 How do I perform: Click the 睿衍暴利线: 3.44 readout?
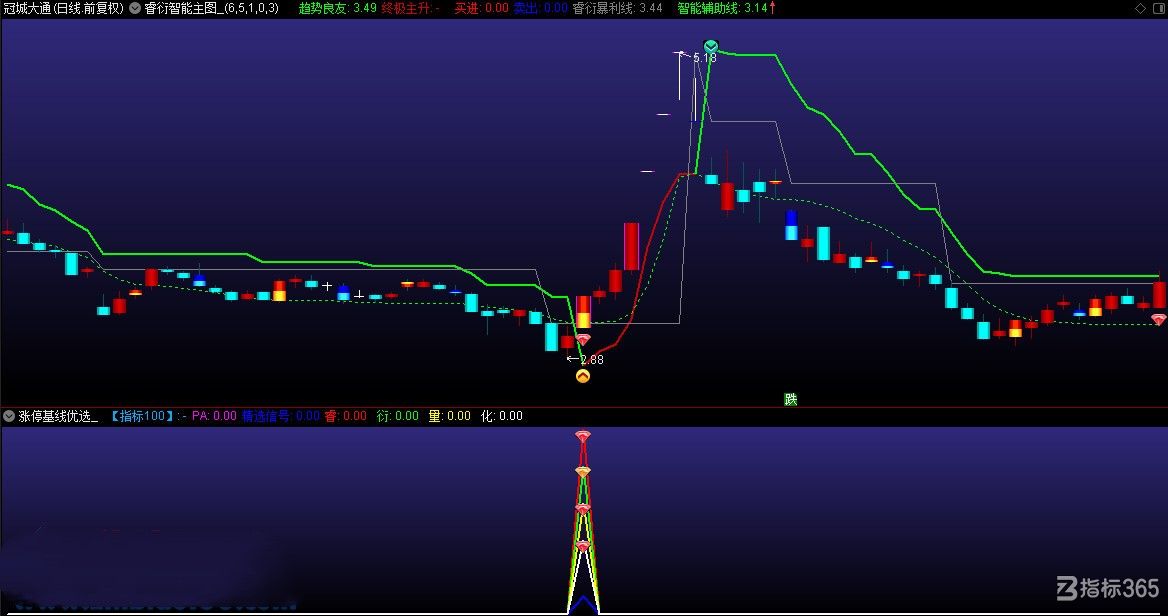(x=618, y=8)
